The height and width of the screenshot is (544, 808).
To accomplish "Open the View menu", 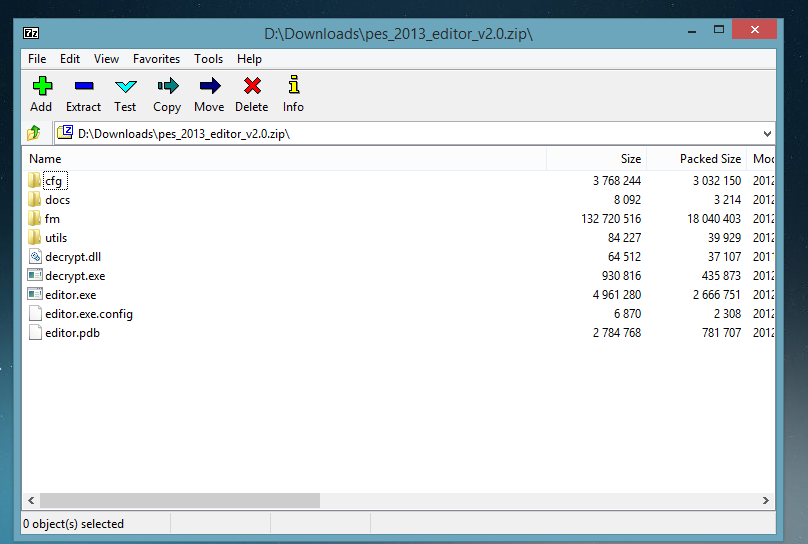I will tap(106, 59).
